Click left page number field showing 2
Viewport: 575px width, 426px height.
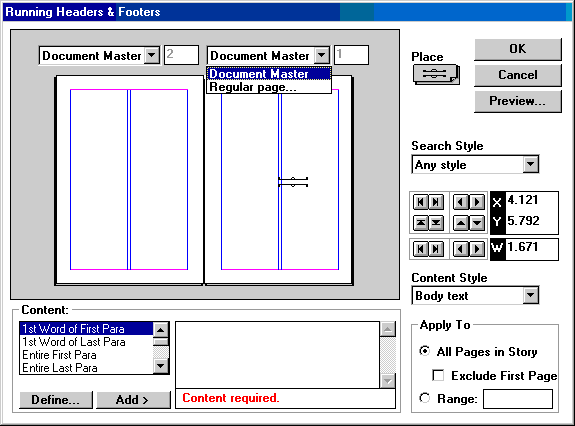[x=181, y=55]
